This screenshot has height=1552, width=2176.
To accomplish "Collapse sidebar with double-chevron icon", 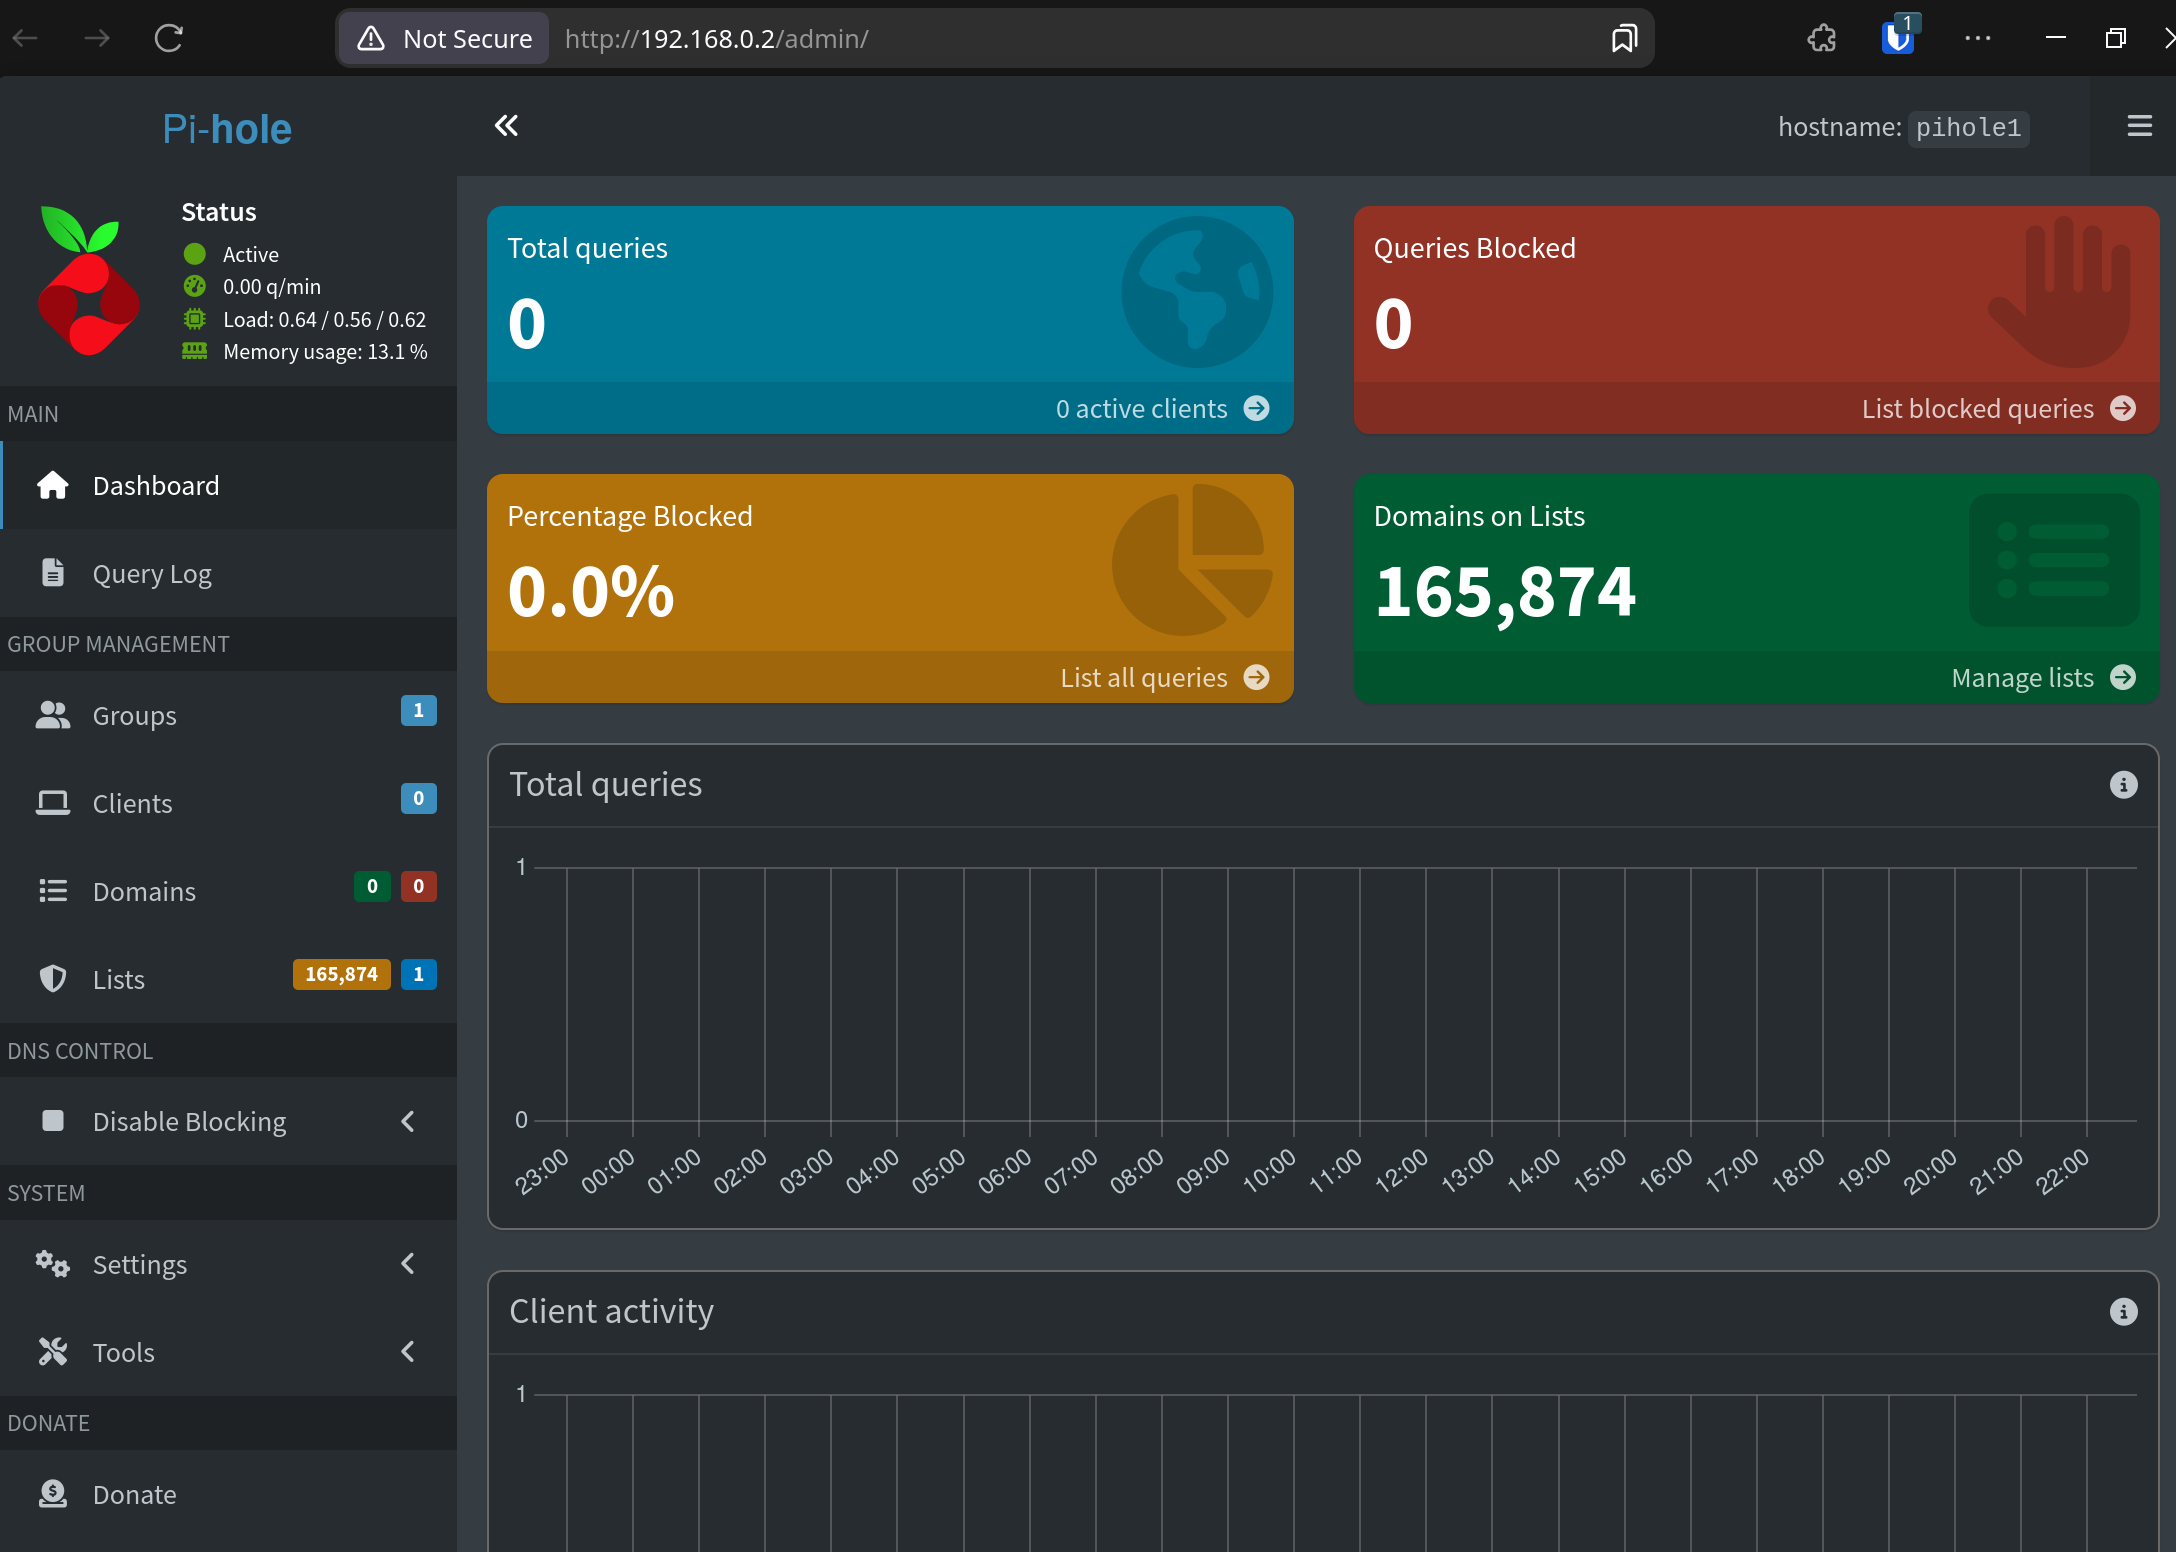I will 506,126.
